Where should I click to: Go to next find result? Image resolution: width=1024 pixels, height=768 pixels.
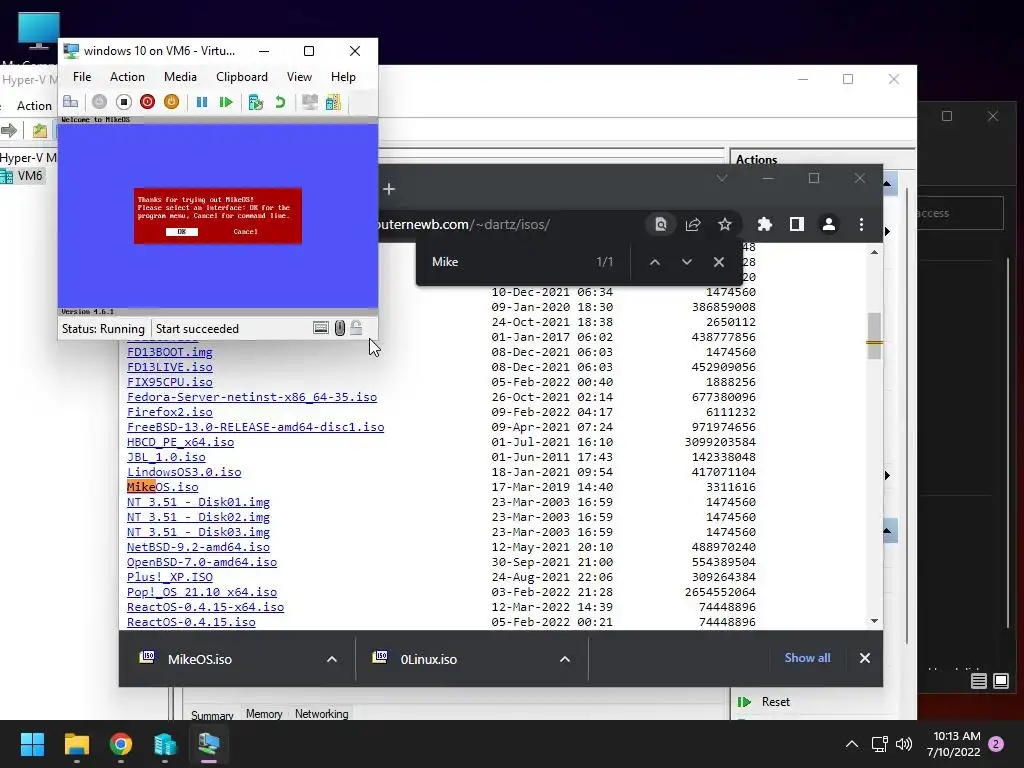coord(686,262)
